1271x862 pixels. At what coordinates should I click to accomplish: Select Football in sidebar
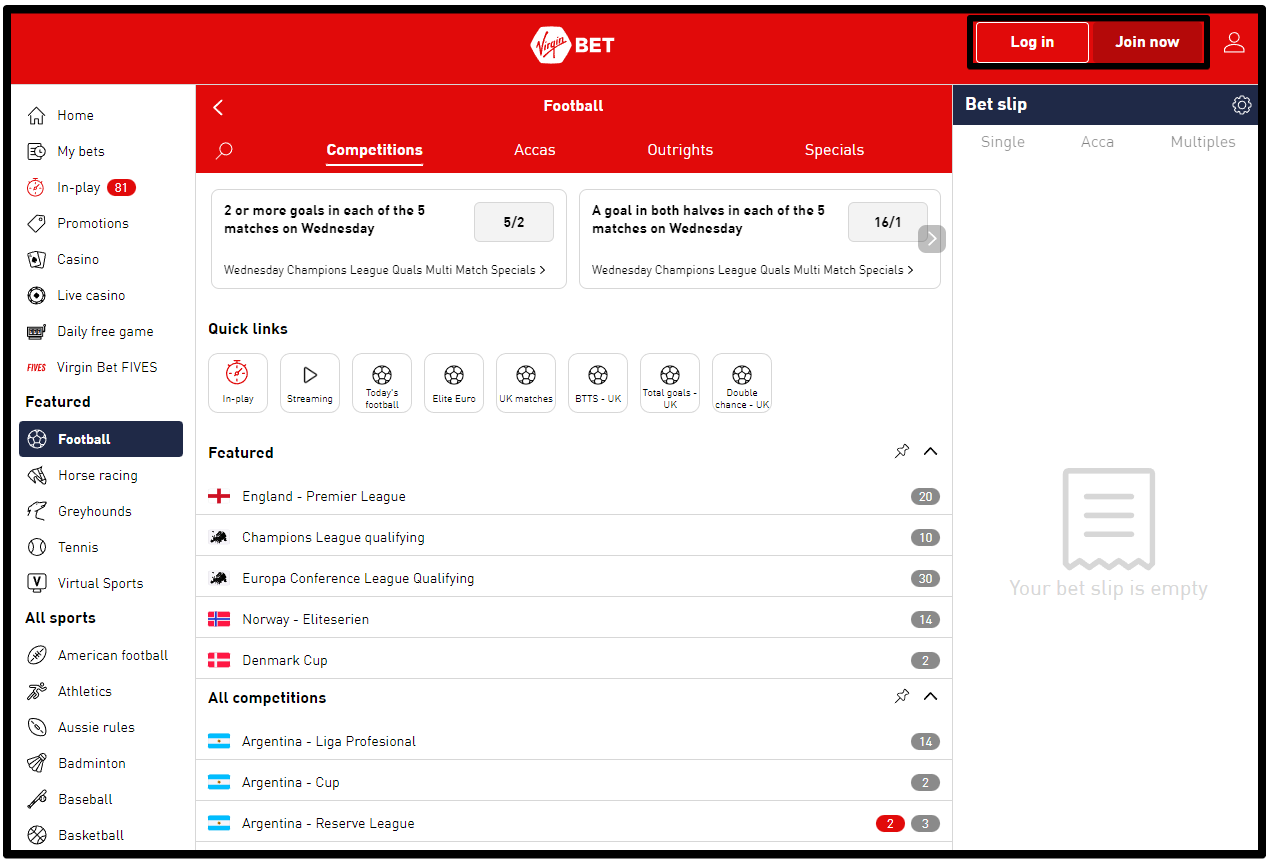101,439
